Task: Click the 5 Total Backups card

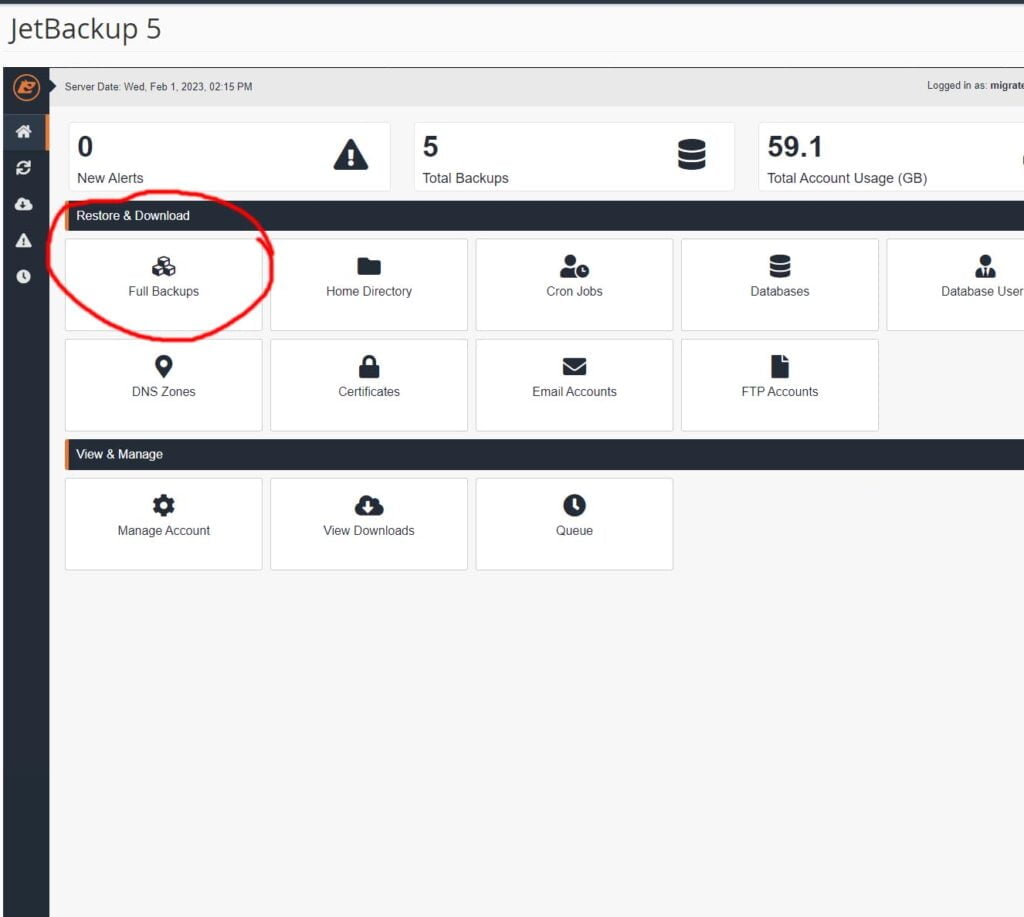Action: pos(574,157)
